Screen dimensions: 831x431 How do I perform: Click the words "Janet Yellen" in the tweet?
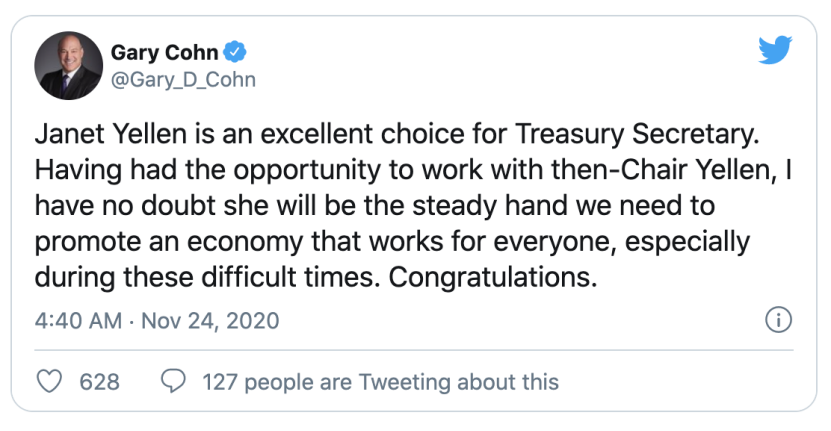point(111,134)
